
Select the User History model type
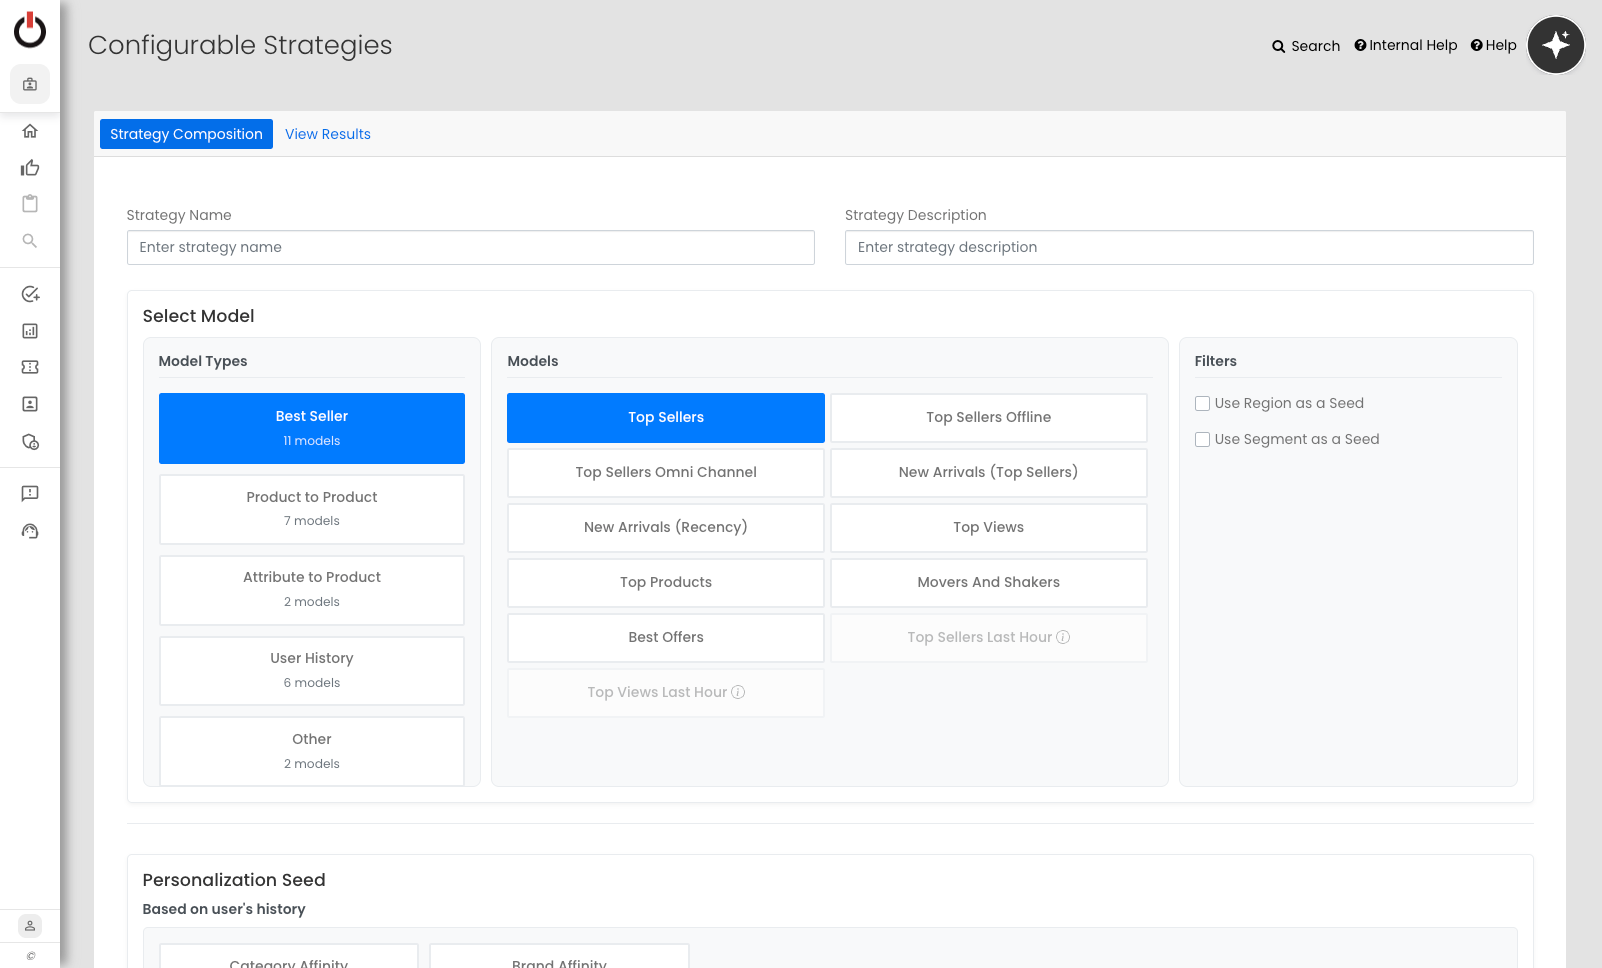point(312,670)
